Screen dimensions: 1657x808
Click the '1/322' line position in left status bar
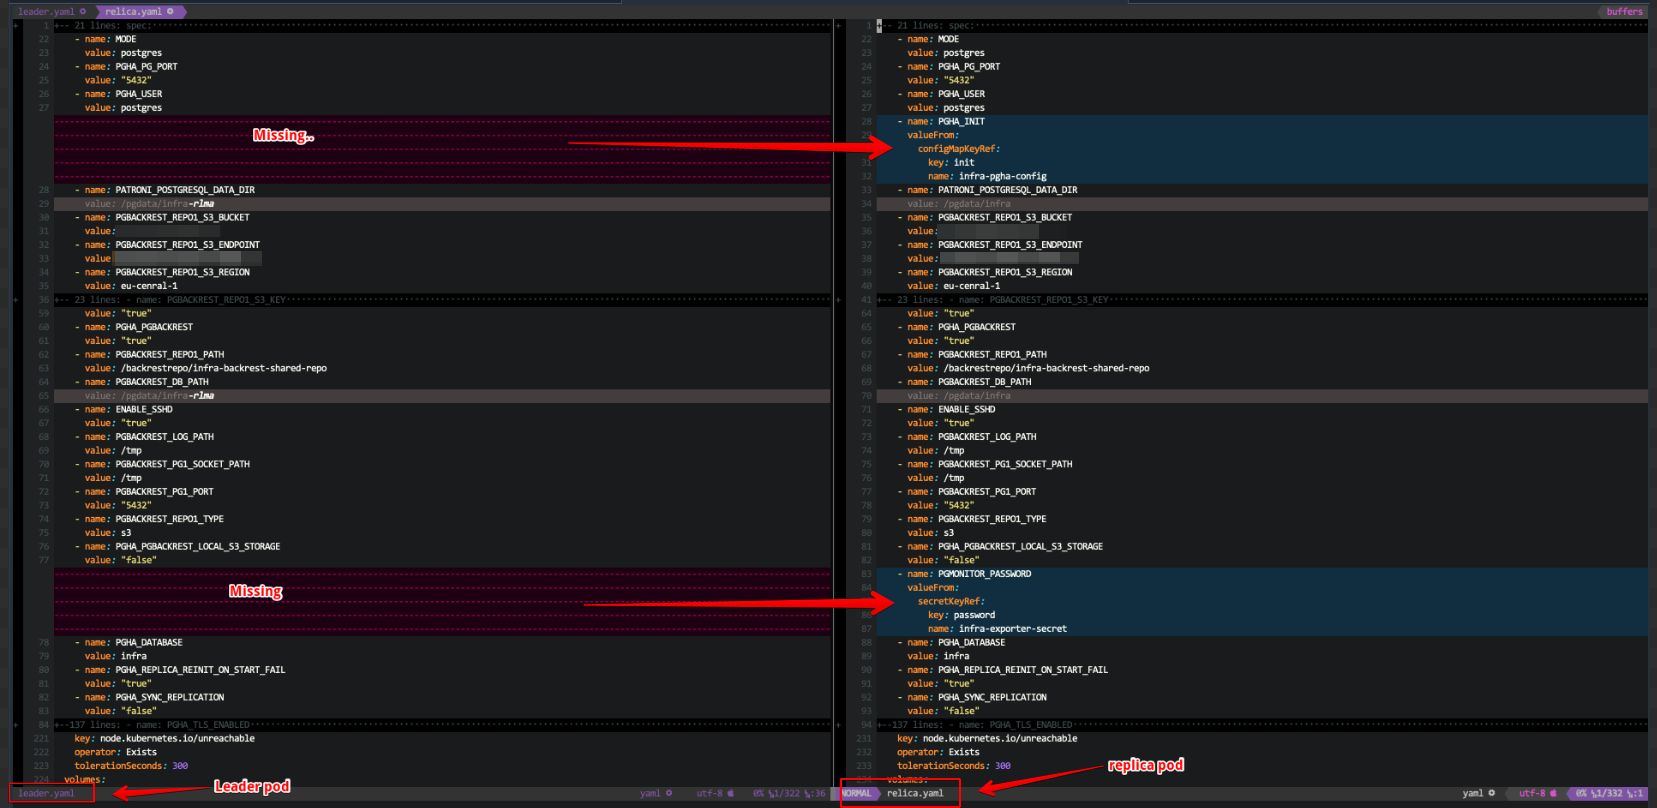(785, 793)
